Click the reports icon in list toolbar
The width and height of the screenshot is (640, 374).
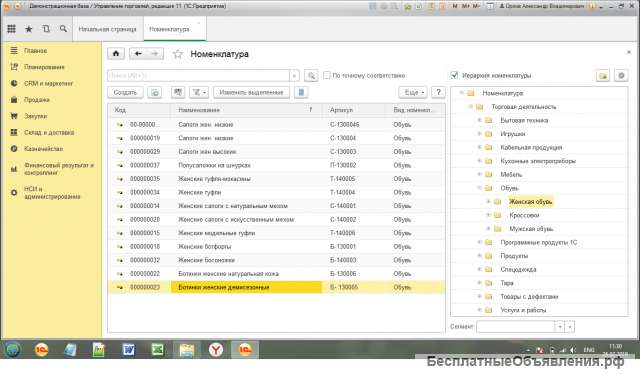(178, 93)
